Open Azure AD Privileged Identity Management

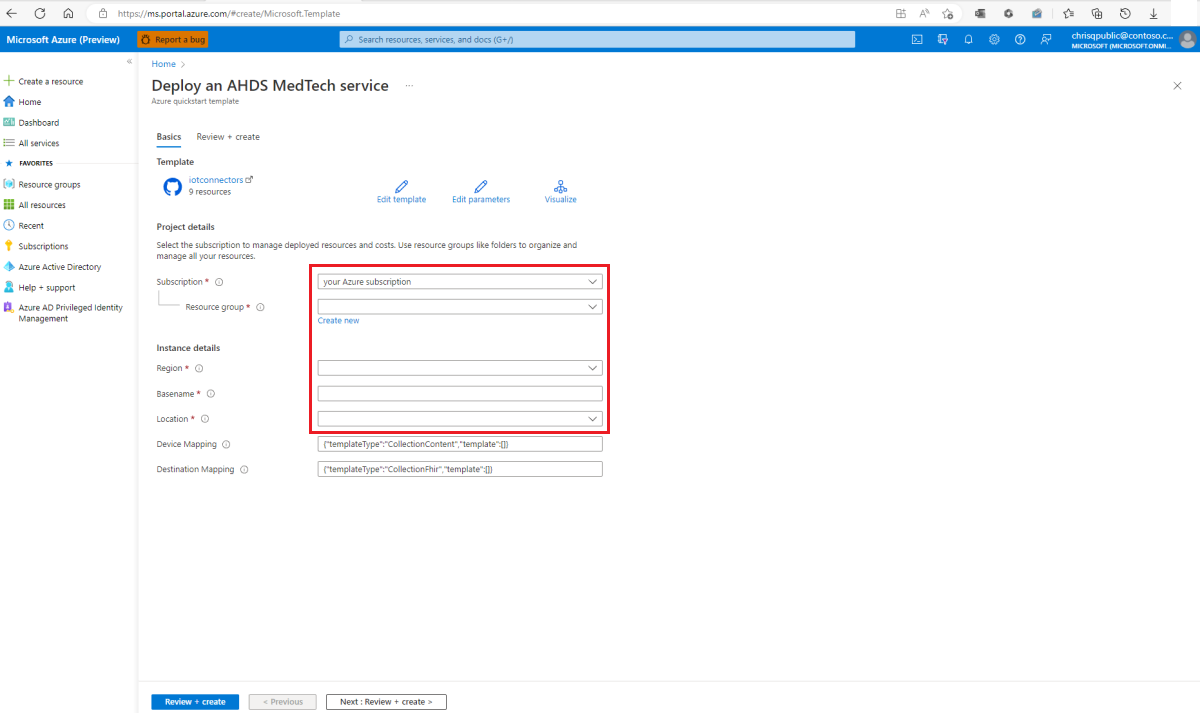coord(70,313)
